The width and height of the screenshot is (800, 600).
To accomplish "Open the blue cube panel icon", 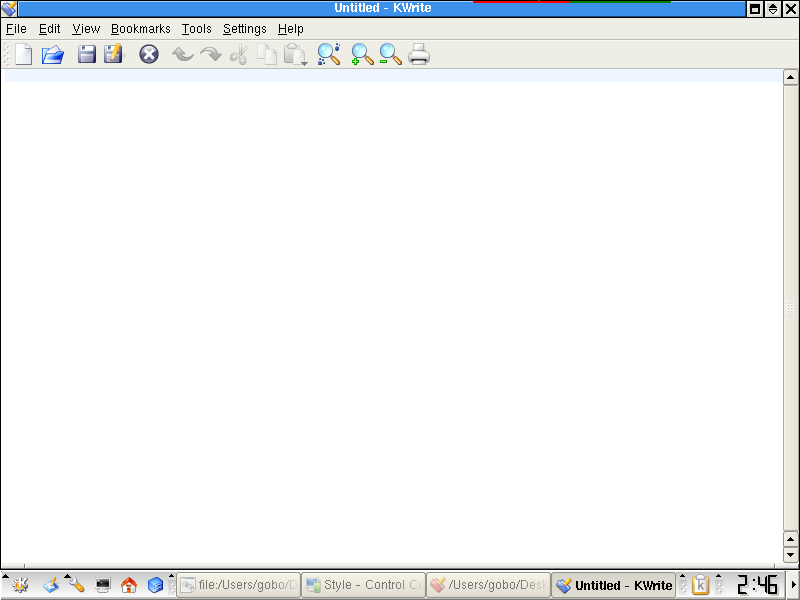I will point(155,585).
